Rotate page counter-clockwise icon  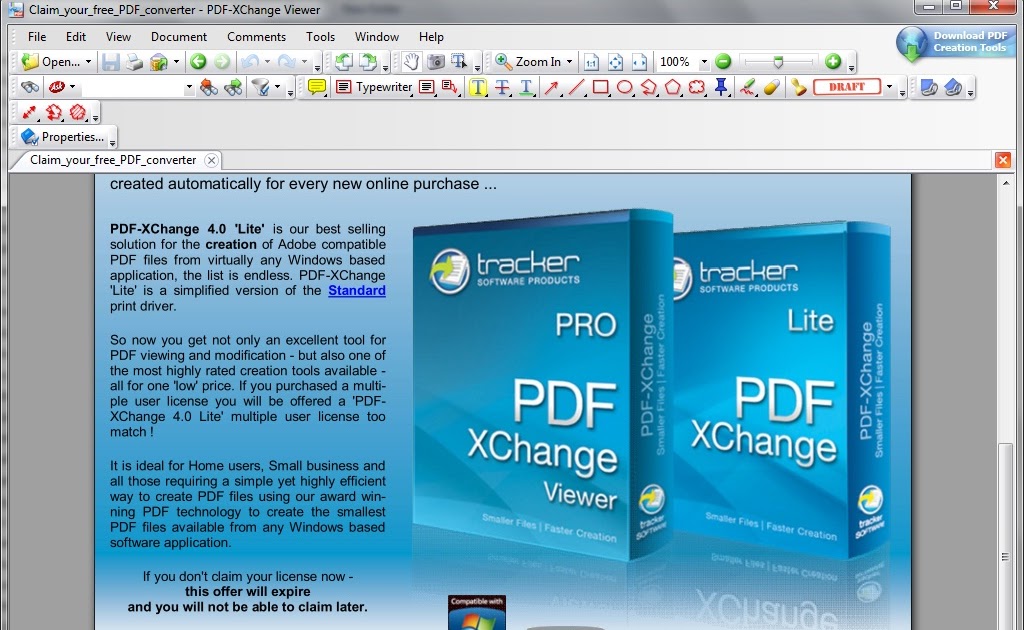point(344,61)
